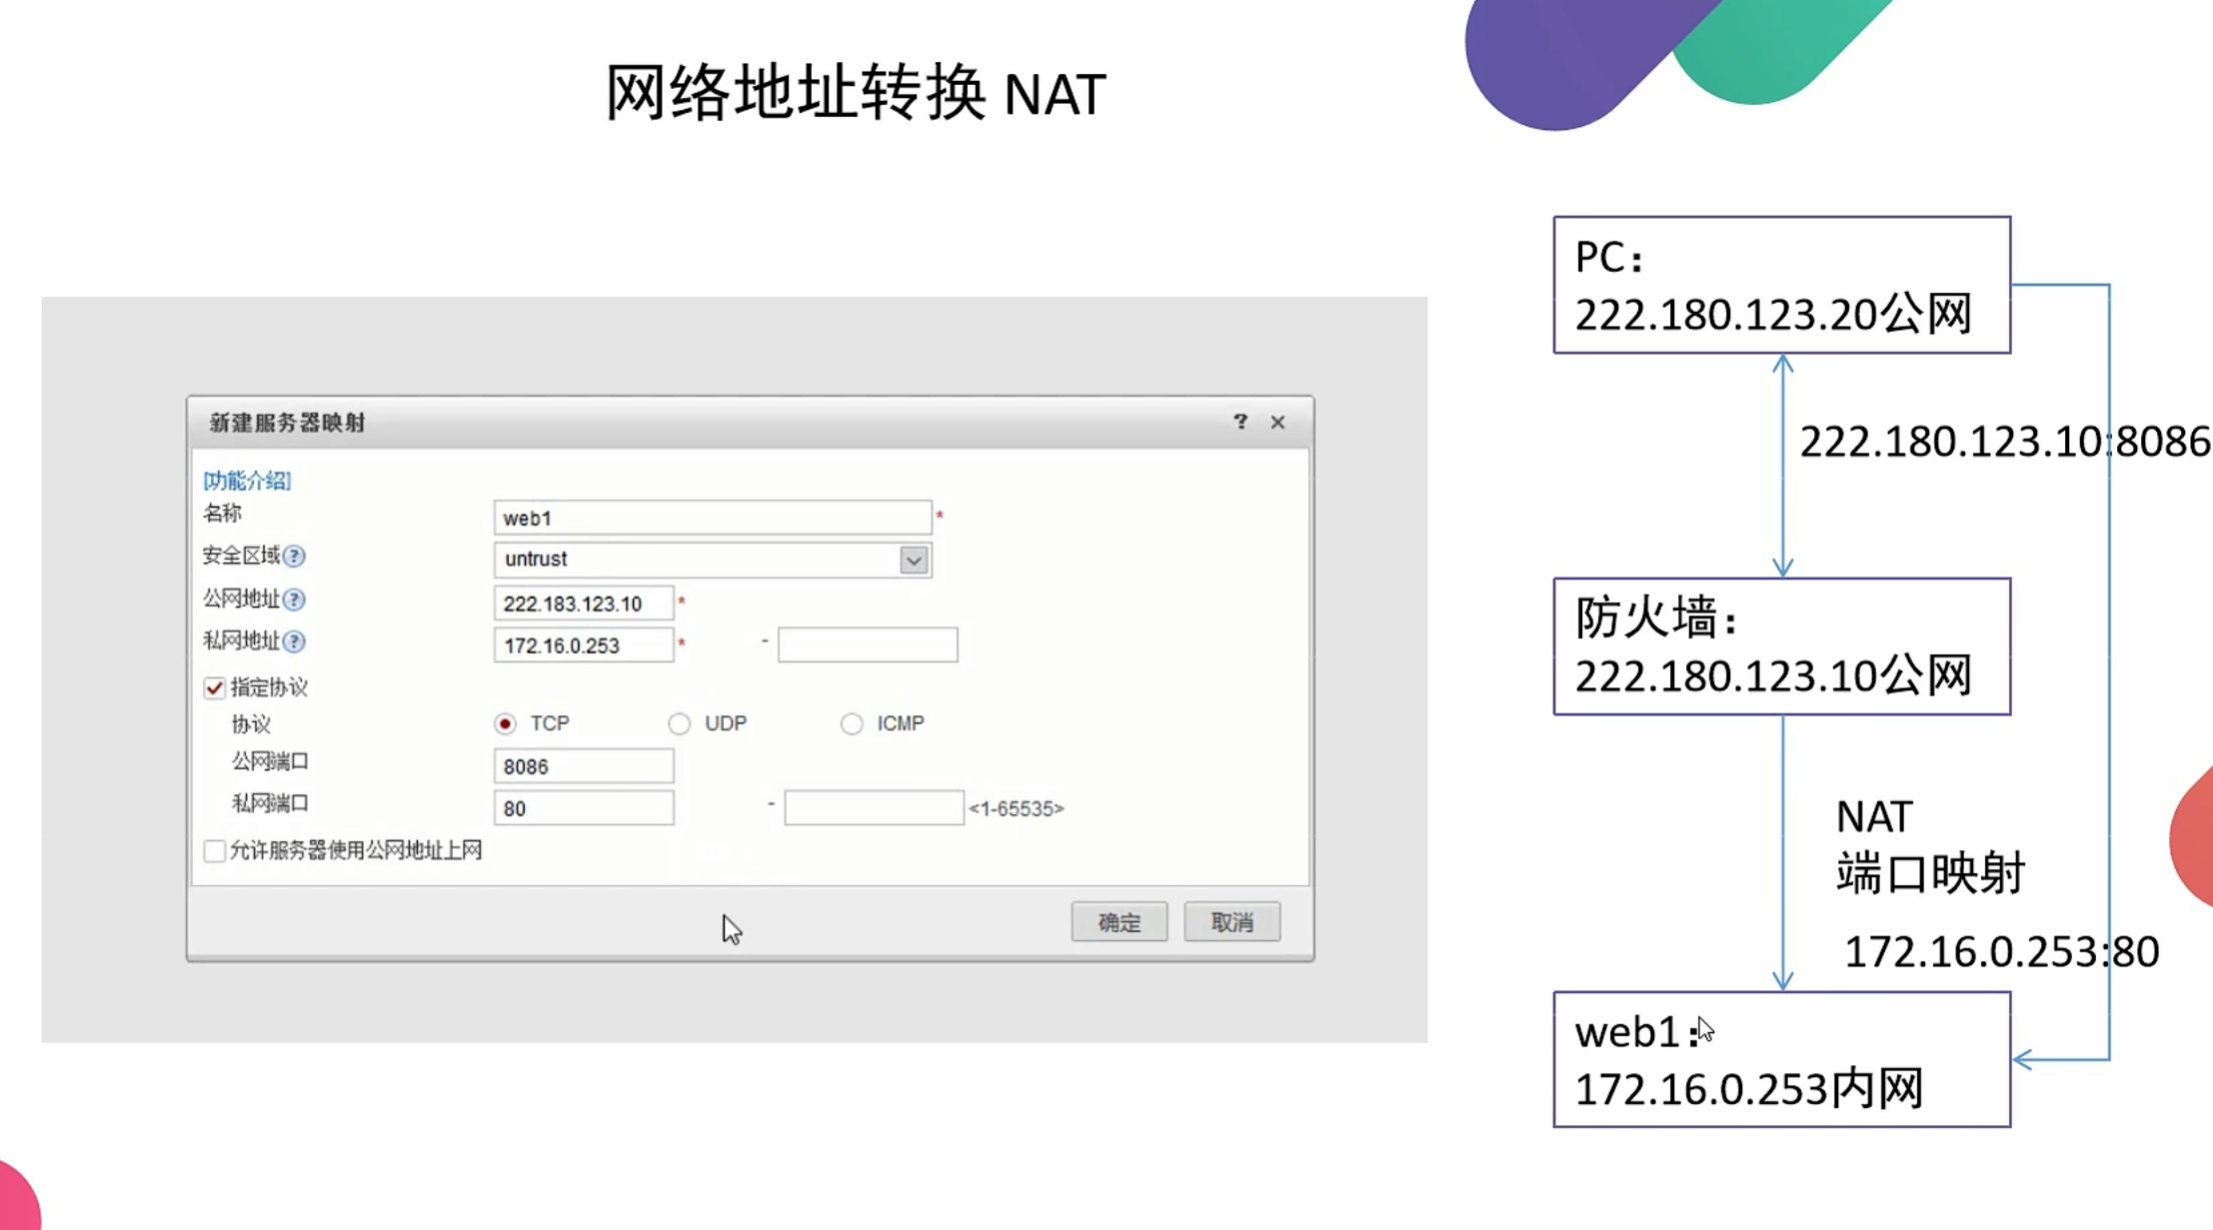Enable 允许服务器使用公网地址上网 checkbox
The height and width of the screenshot is (1230, 2213).
[214, 850]
